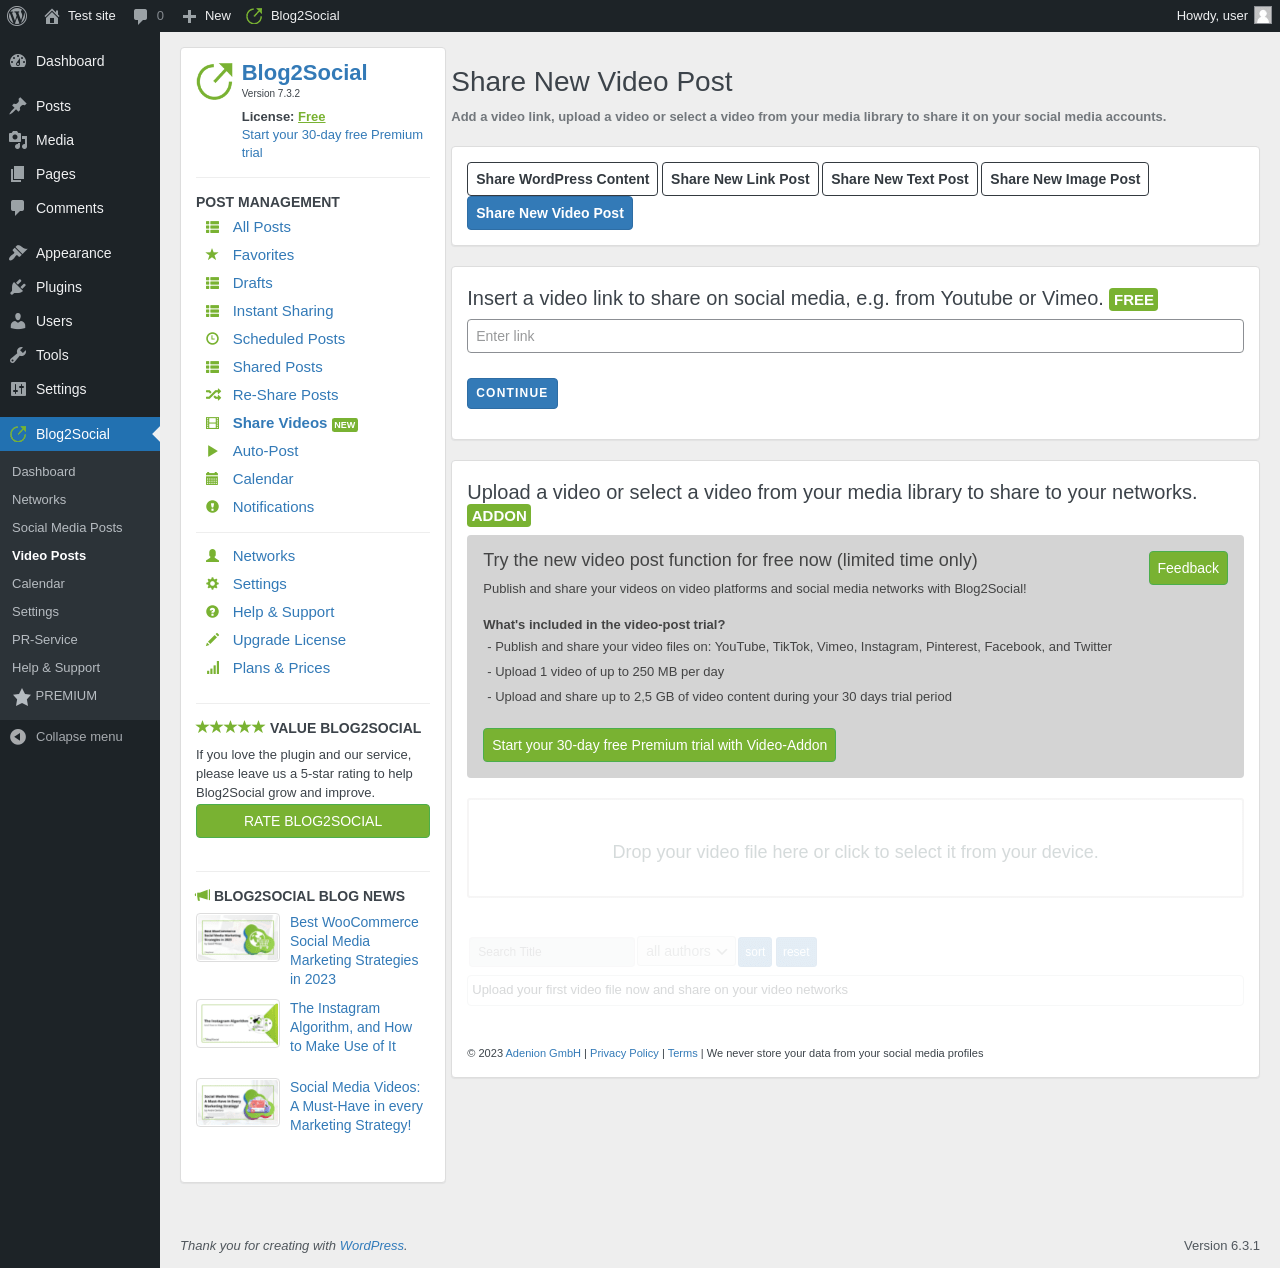Start 30-day free Premium trial with Video-Addon

(659, 745)
